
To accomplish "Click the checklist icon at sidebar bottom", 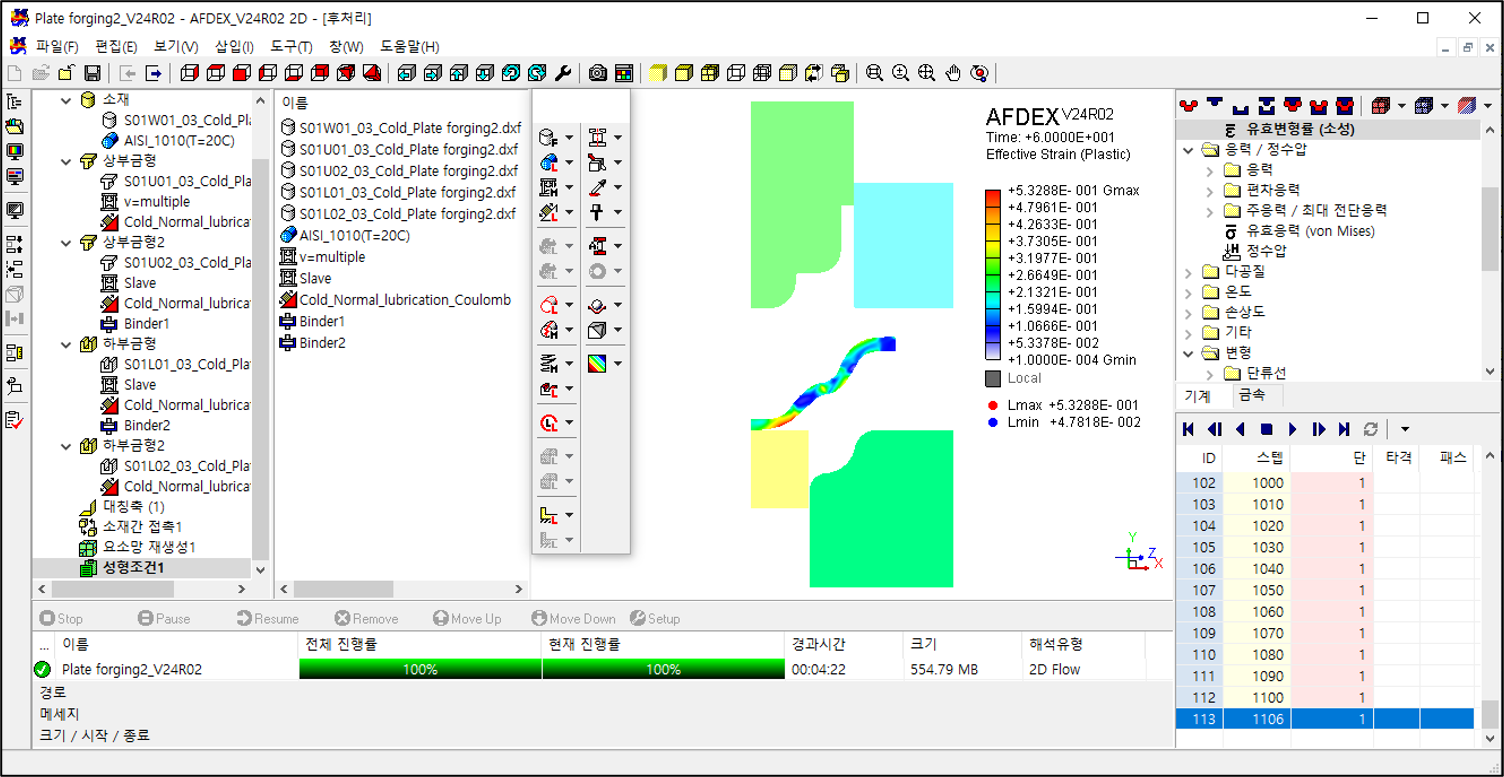I will pyautogui.click(x=15, y=420).
